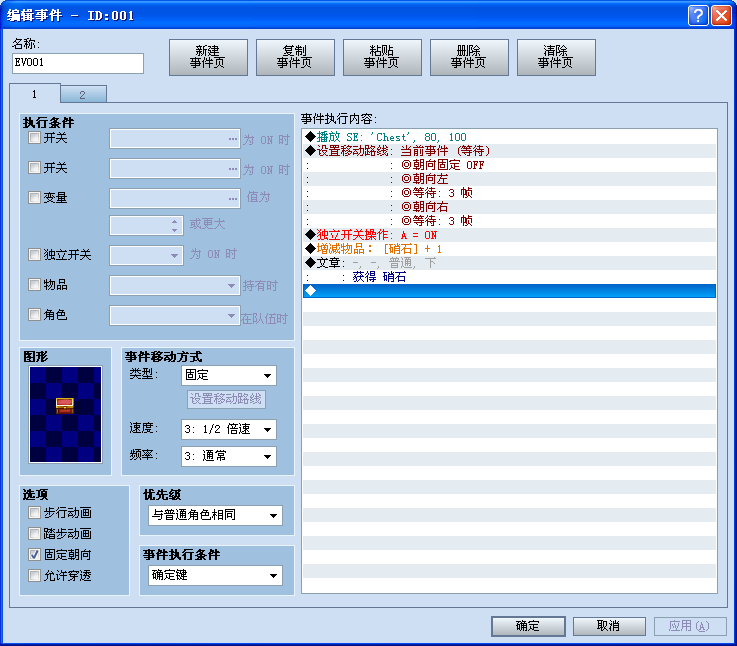737x646 pixels.
Task: Select the 文章: -, -, 普通, 下 line
Action: (510, 263)
